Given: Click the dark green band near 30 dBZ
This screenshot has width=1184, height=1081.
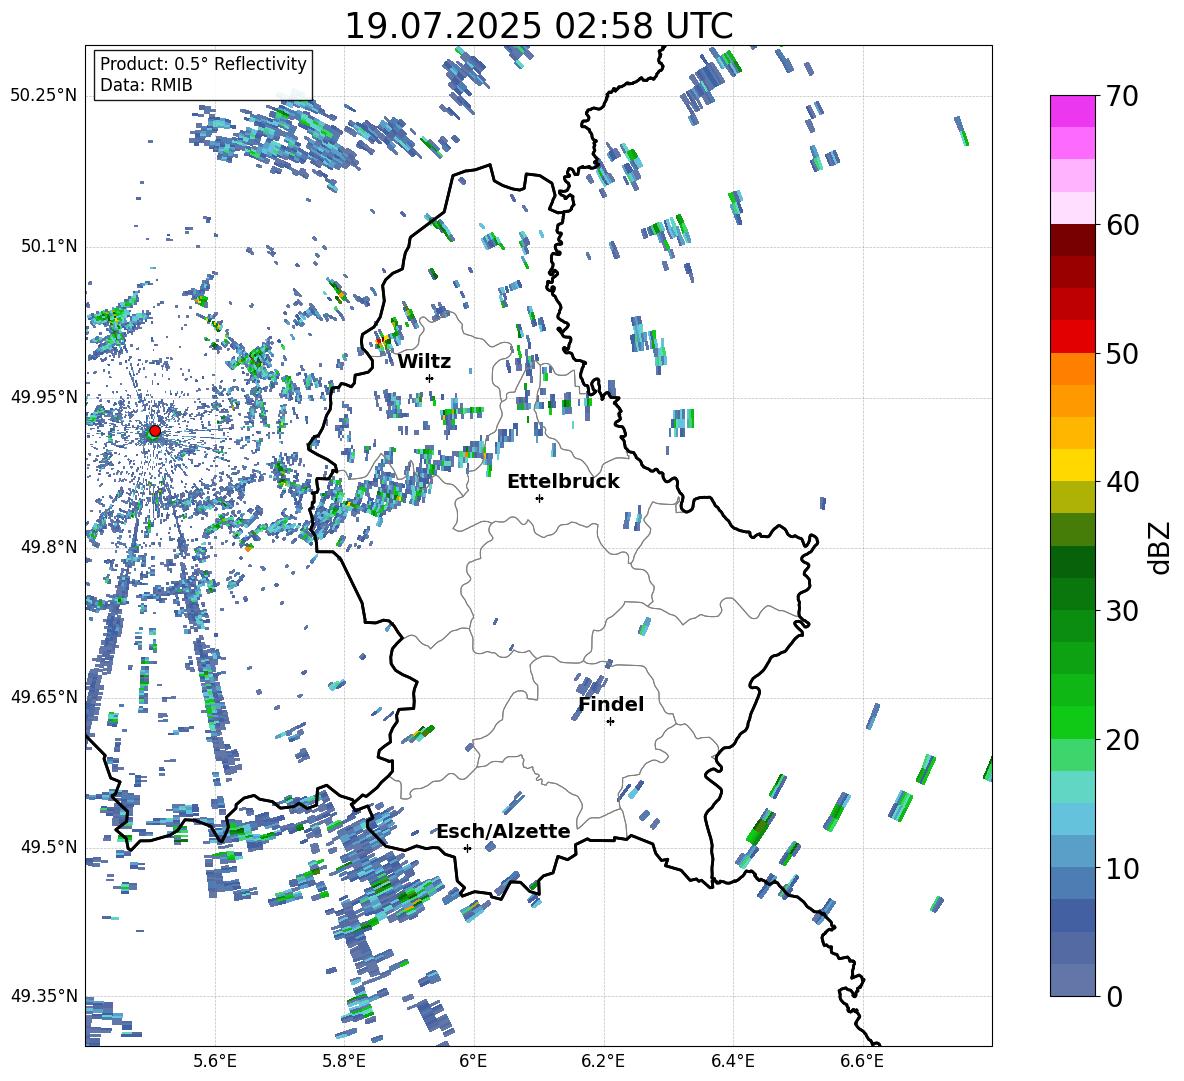Looking at the screenshot, I should pos(1072,594).
